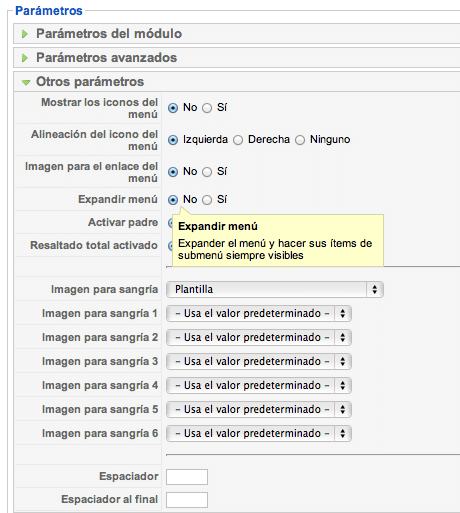Image resolution: width=460 pixels, height=513 pixels.
Task: Select Sí for Mostrar los iconos del menú
Action: click(207, 108)
